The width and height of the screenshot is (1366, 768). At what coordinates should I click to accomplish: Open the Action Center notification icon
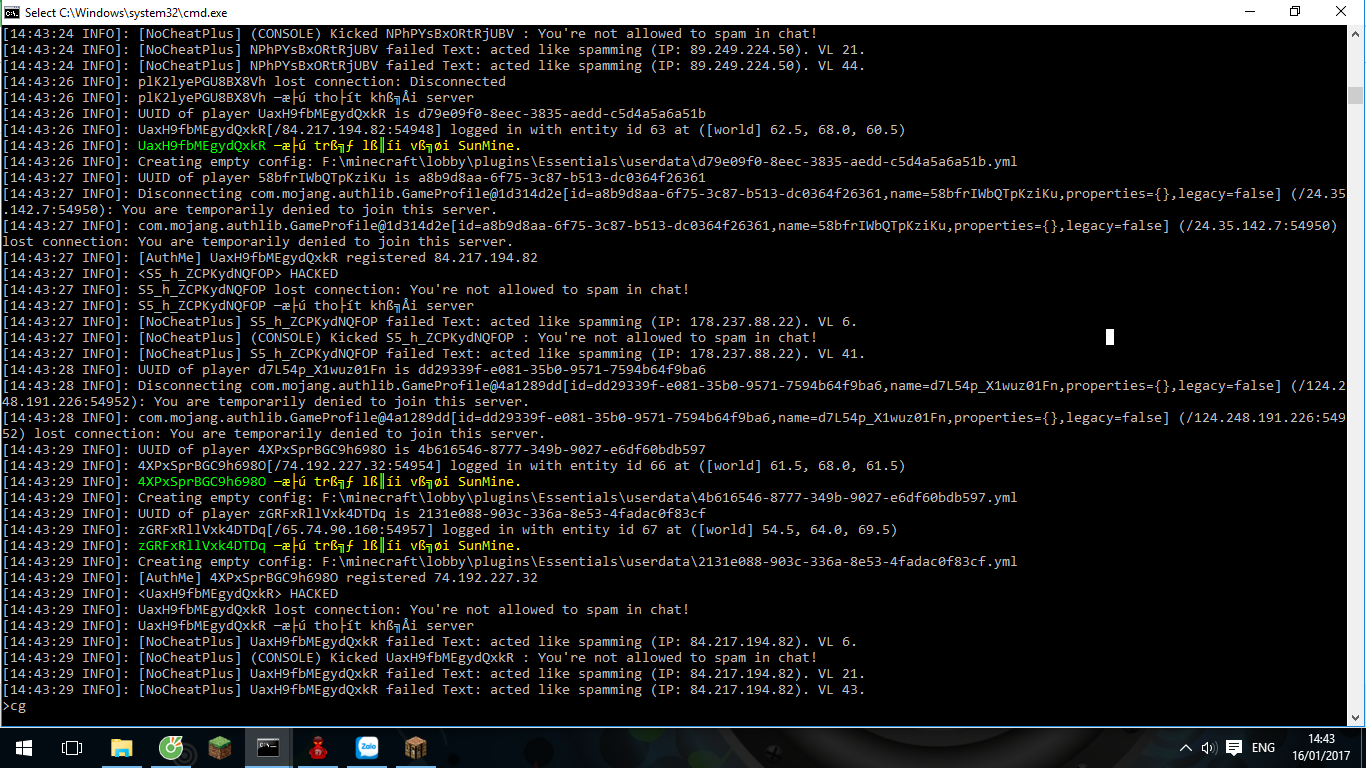point(1234,748)
